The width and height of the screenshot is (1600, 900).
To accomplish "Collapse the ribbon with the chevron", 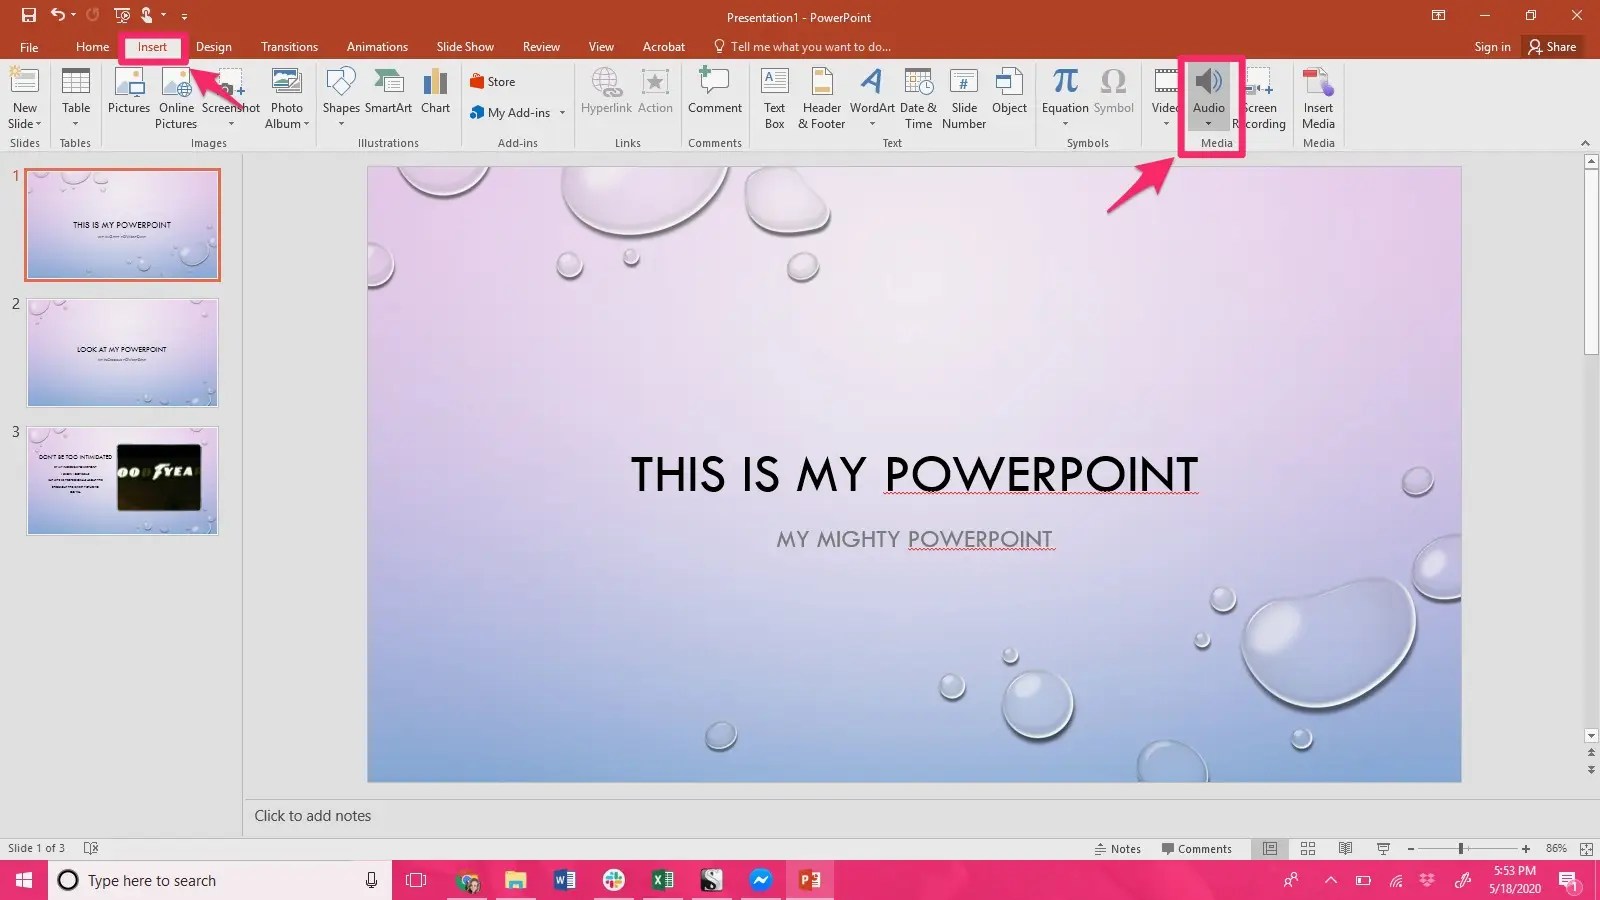I will click(x=1585, y=143).
